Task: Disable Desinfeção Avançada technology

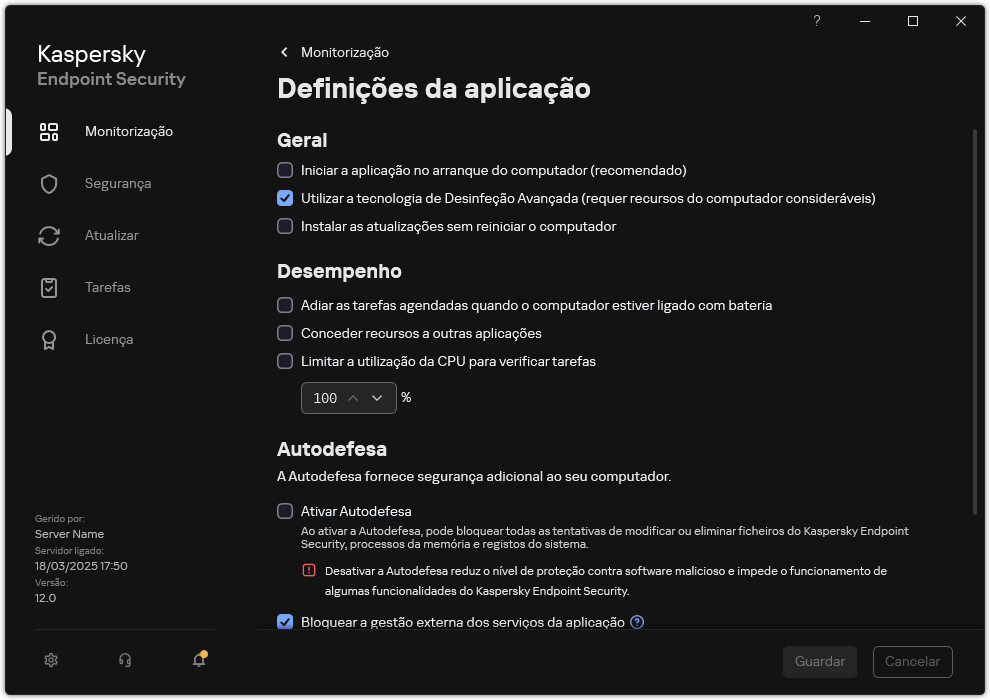Action: pyautogui.click(x=285, y=198)
